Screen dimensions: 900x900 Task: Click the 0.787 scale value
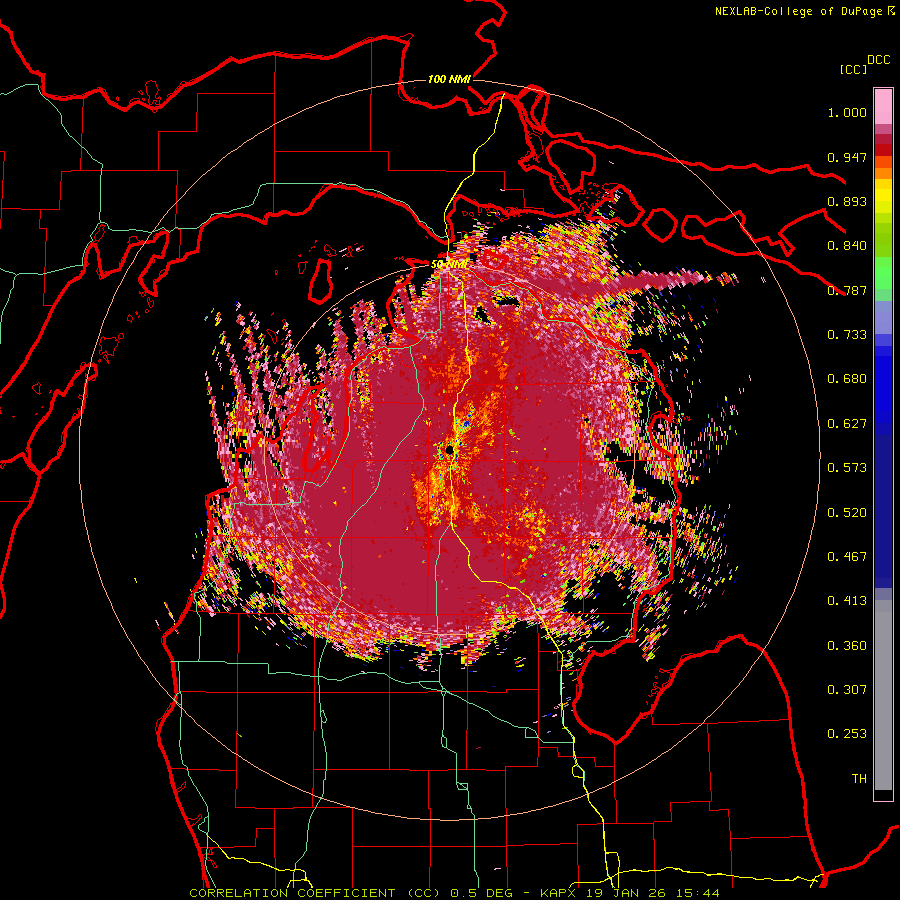click(847, 290)
